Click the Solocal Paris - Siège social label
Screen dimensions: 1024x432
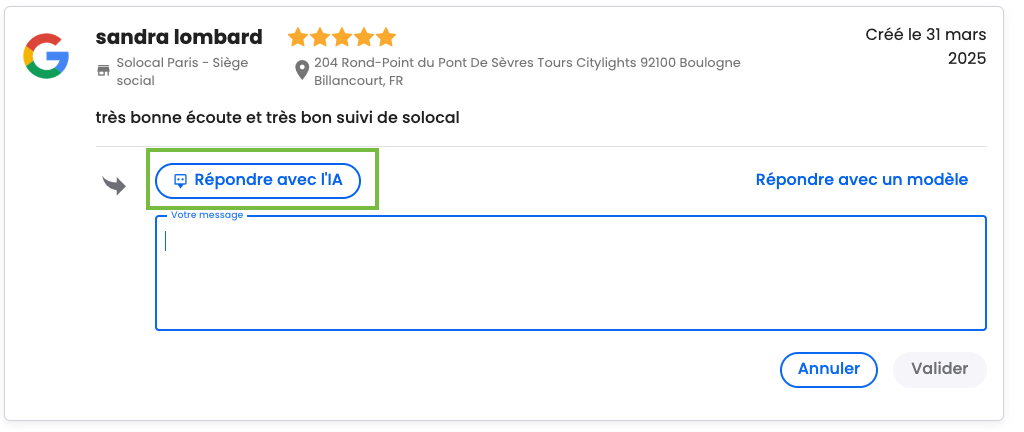[182, 72]
